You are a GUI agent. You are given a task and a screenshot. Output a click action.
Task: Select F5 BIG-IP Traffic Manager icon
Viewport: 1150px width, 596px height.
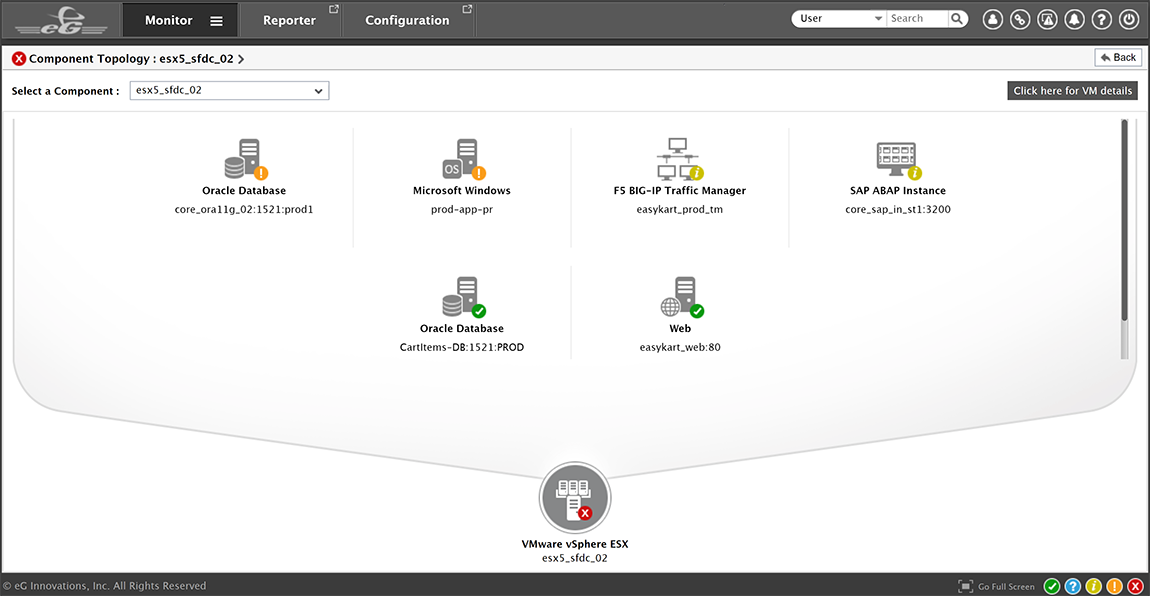pos(680,159)
